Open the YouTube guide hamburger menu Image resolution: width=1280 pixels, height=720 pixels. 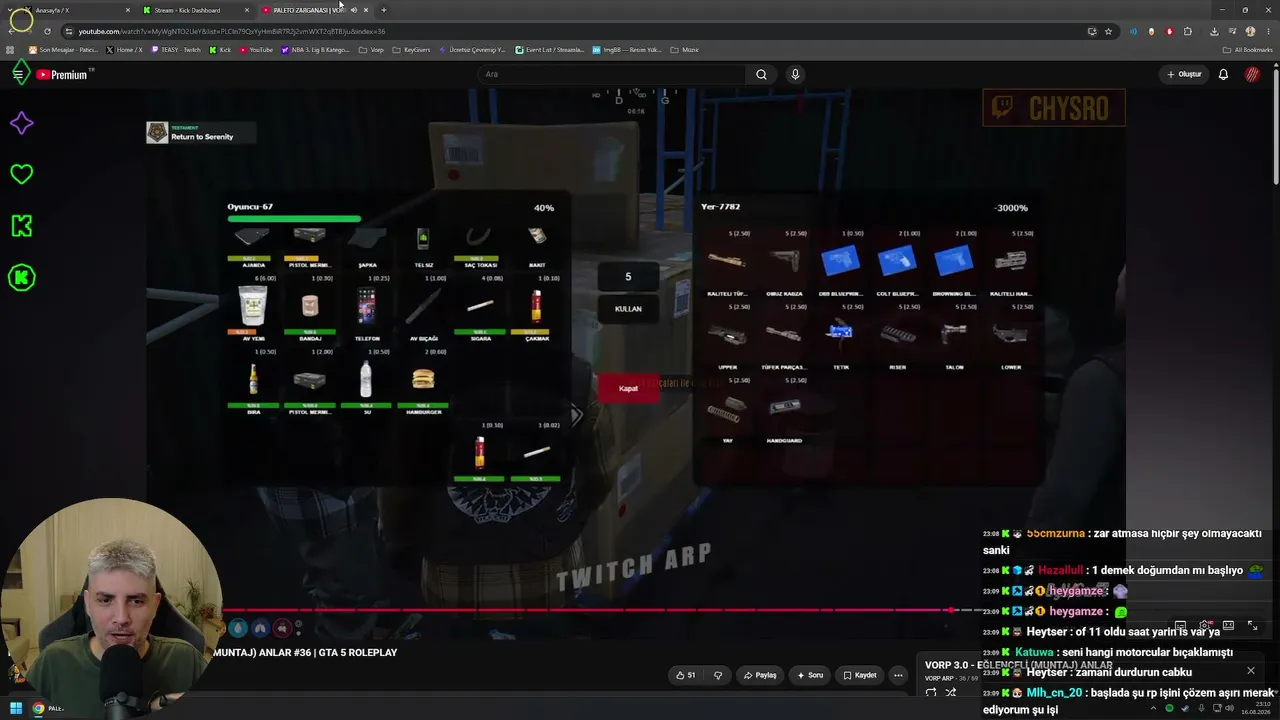(18, 74)
